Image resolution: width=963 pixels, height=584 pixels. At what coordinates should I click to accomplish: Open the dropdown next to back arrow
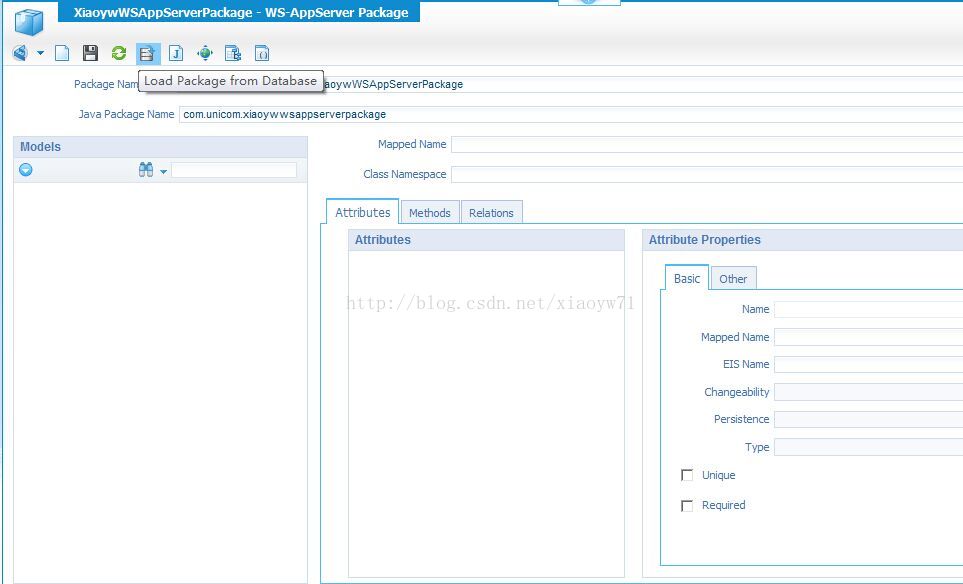coord(41,53)
